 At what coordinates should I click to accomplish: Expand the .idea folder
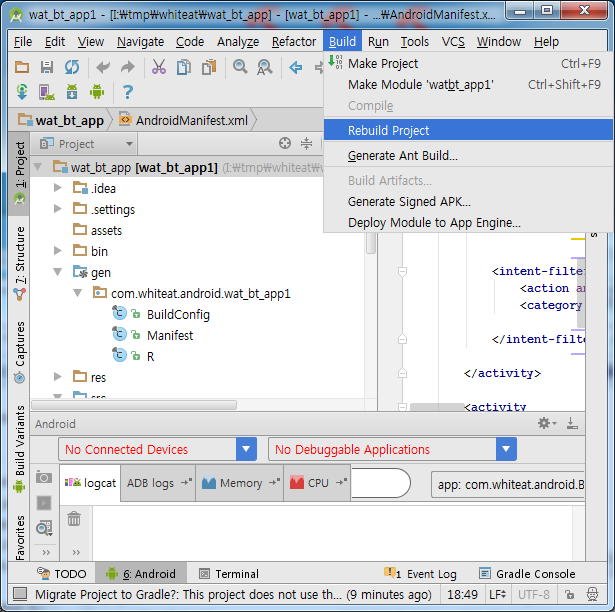point(58,188)
